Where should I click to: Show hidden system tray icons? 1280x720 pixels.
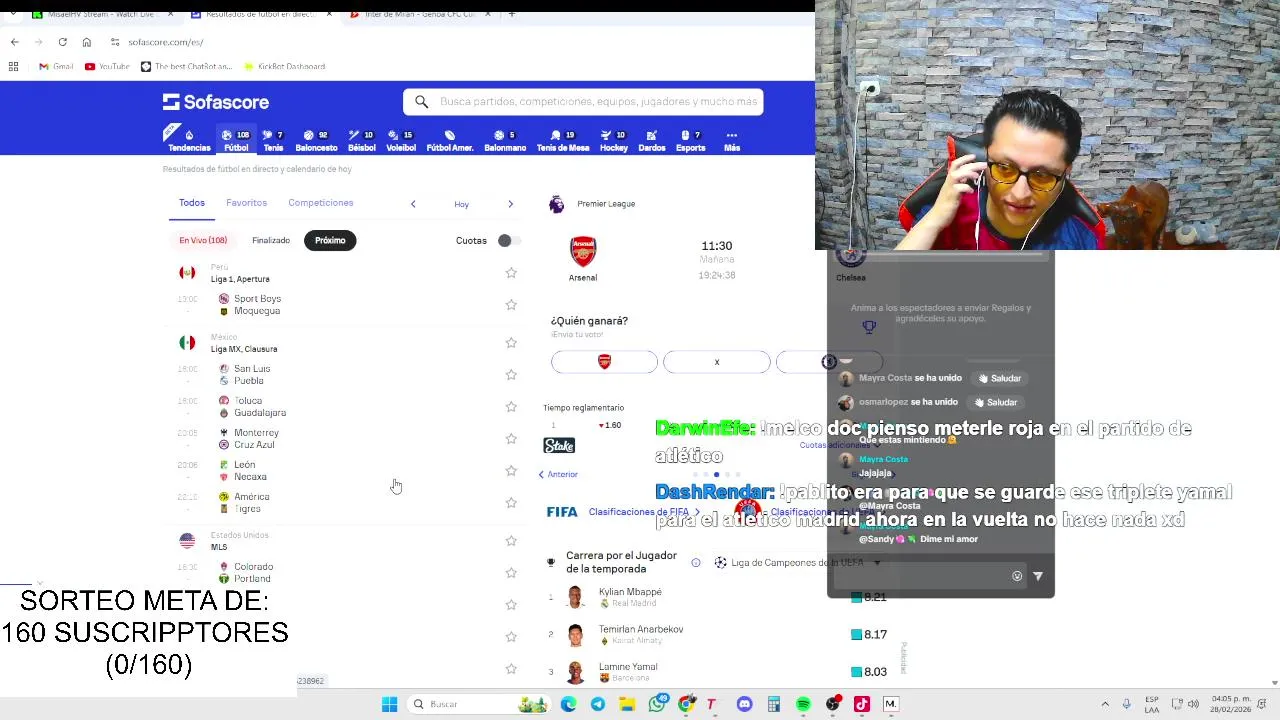(x=1105, y=704)
